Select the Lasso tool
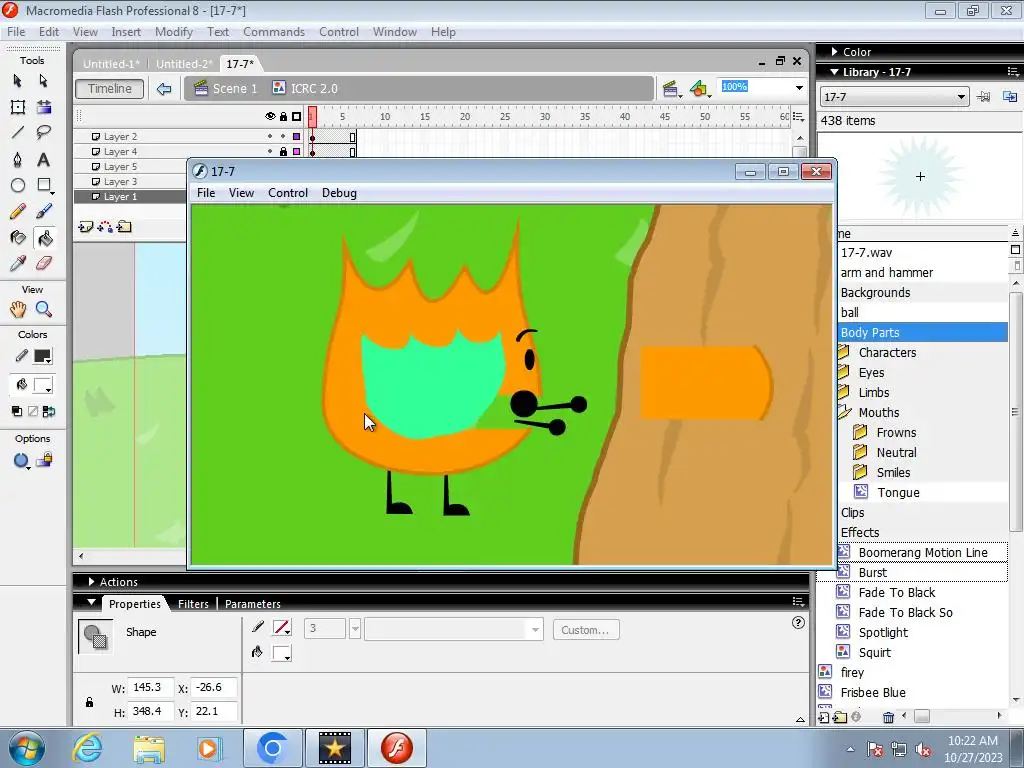The width and height of the screenshot is (1024, 768). pyautogui.click(x=44, y=133)
